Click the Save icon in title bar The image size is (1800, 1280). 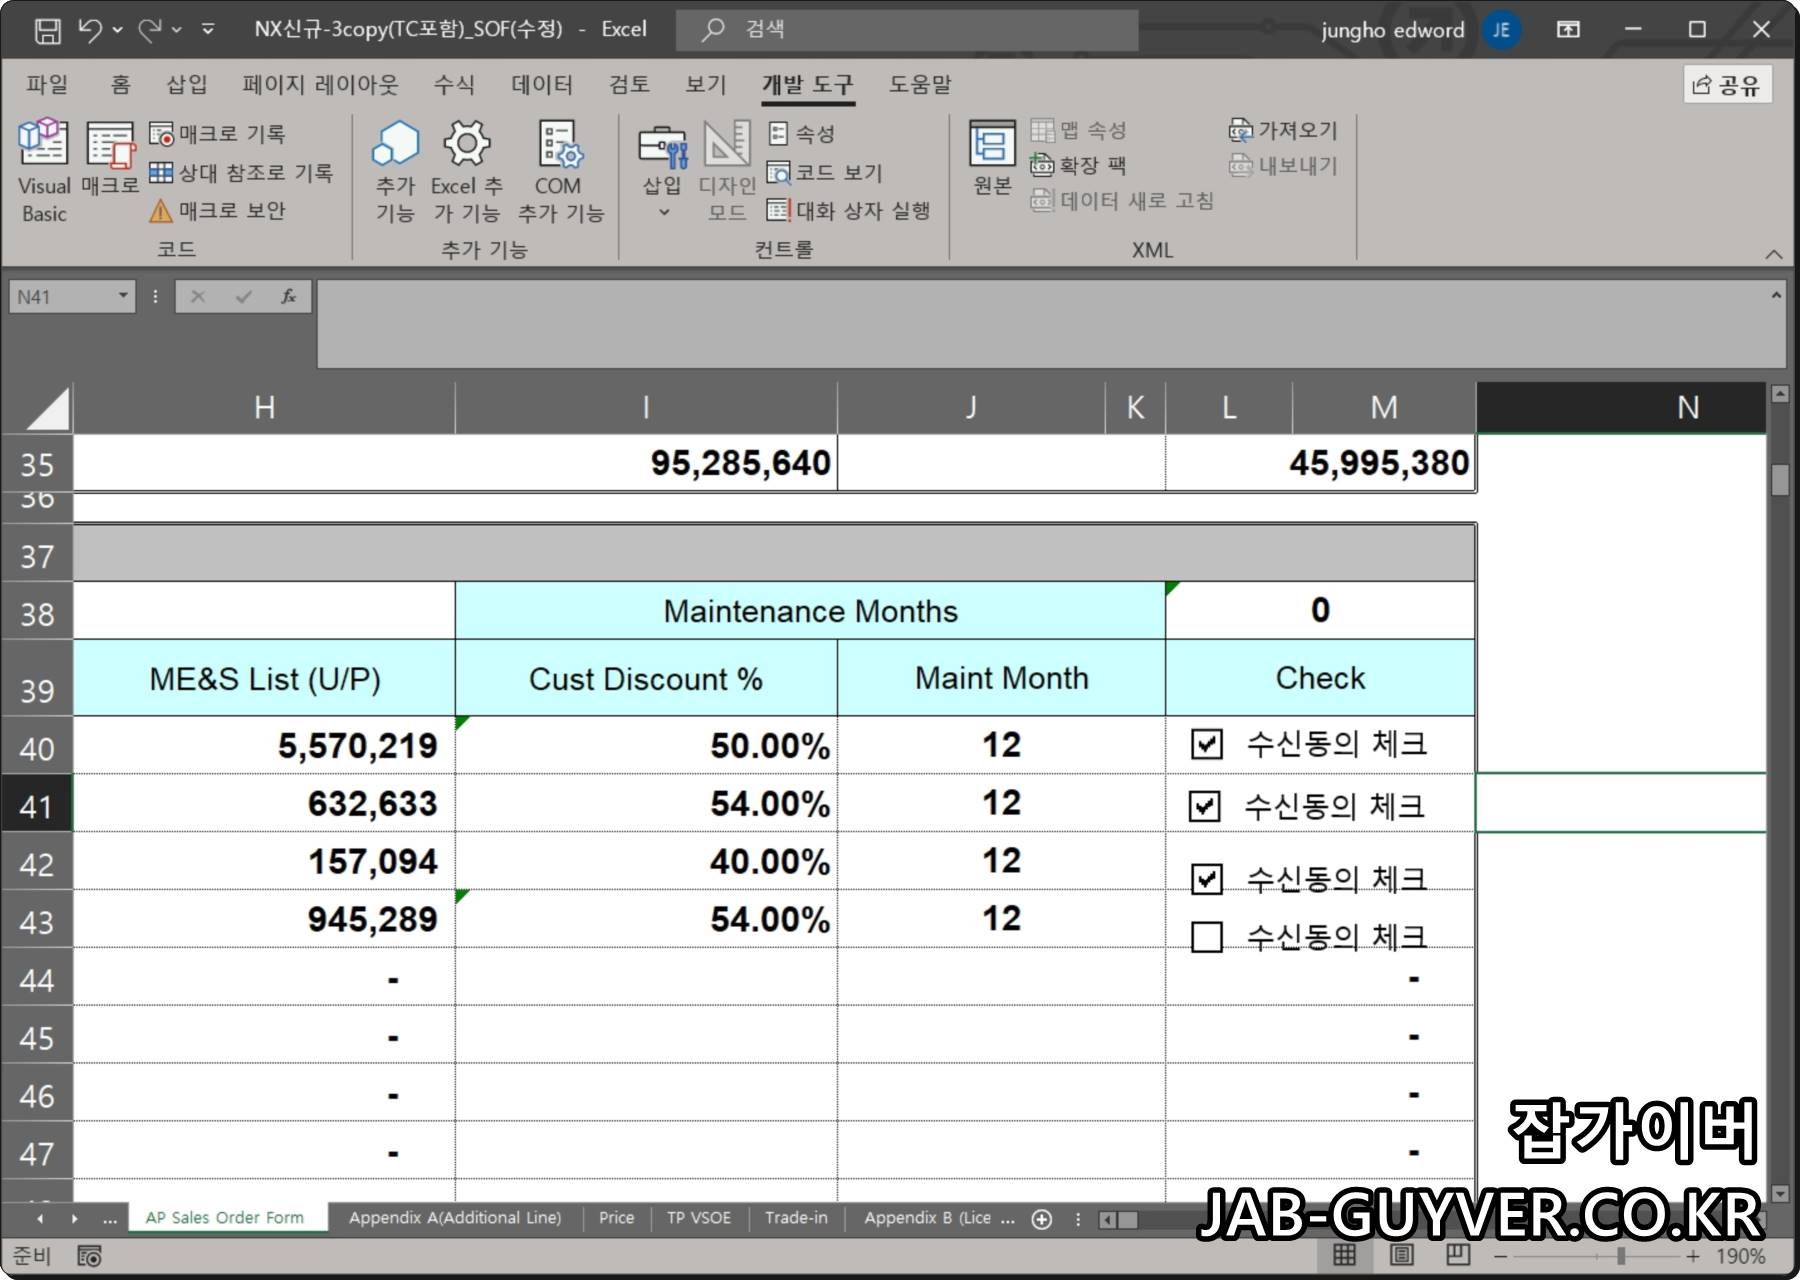47,30
